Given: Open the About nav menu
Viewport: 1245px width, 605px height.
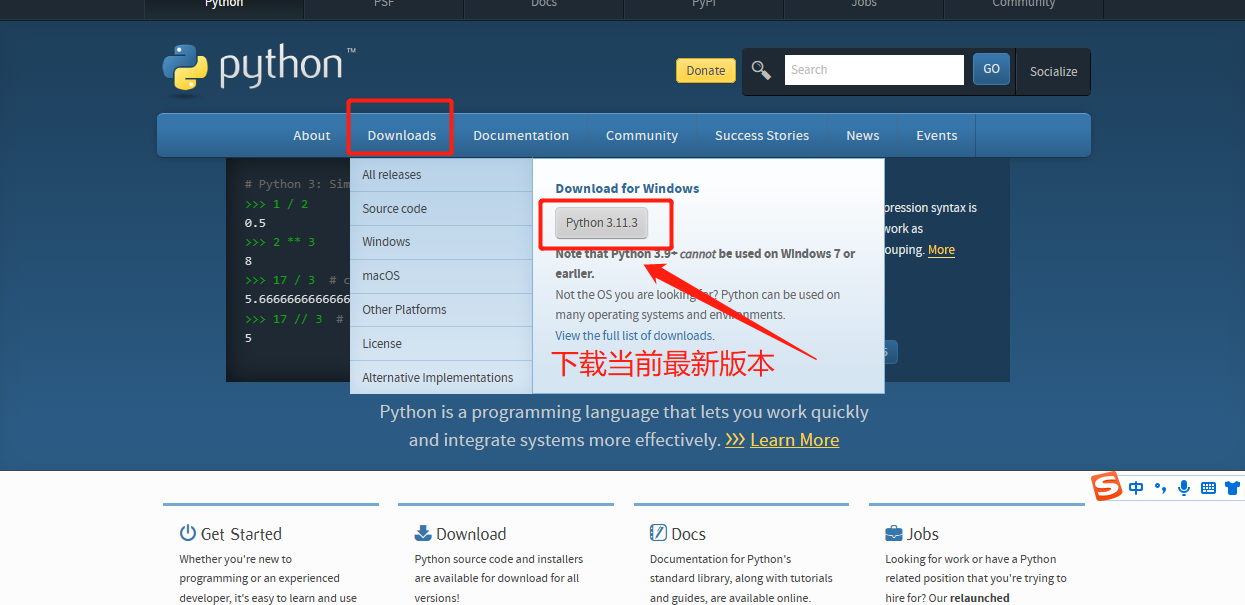Looking at the screenshot, I should point(312,135).
